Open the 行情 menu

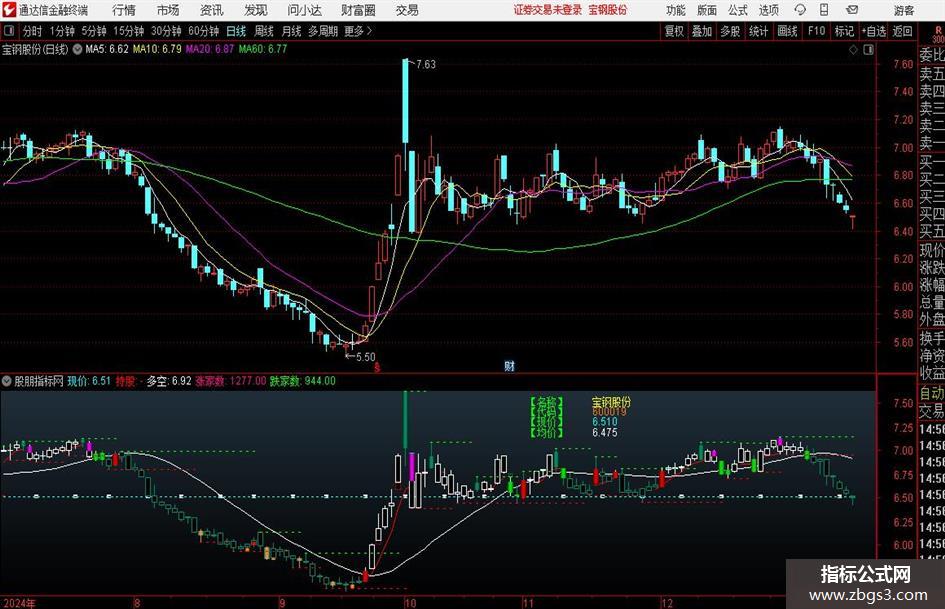[124, 10]
